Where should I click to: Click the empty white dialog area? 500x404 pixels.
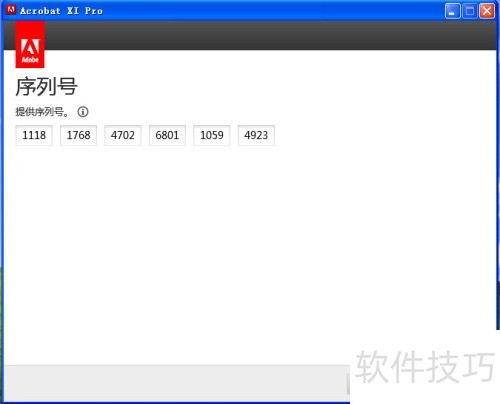point(250,250)
